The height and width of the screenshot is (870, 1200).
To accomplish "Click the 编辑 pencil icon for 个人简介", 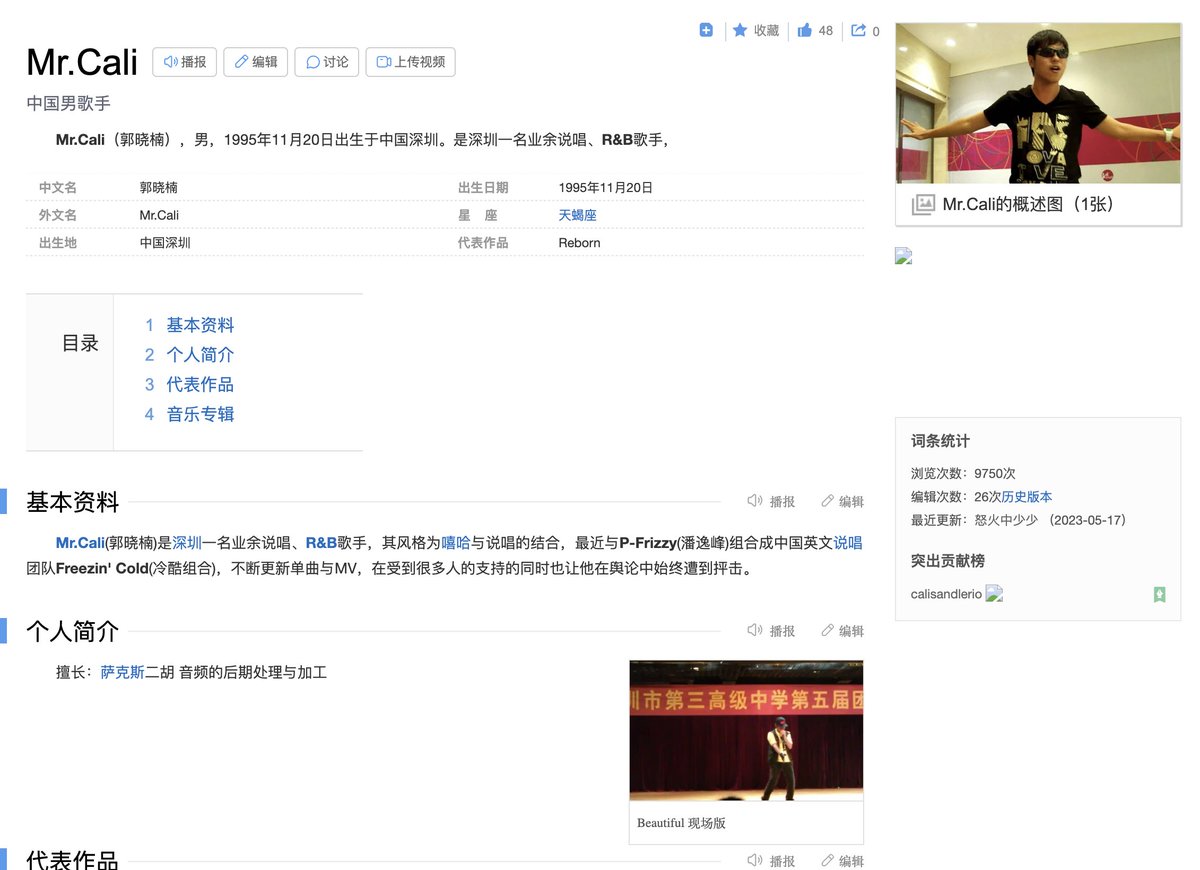I will (x=842, y=630).
